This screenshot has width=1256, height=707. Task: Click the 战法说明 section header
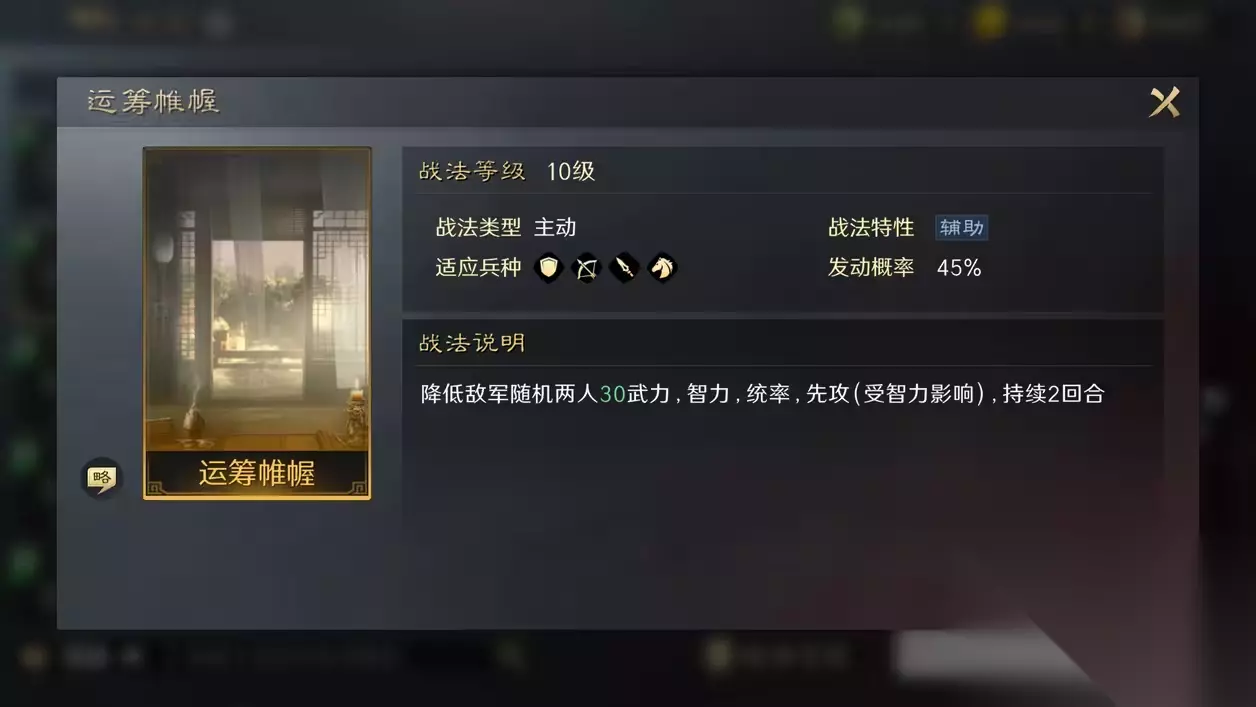coord(472,343)
